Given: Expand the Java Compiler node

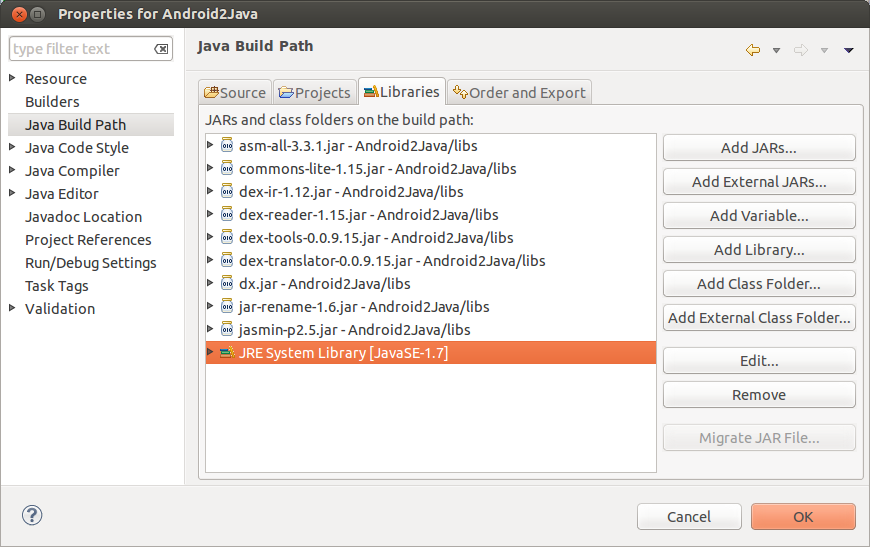Looking at the screenshot, I should (12, 170).
